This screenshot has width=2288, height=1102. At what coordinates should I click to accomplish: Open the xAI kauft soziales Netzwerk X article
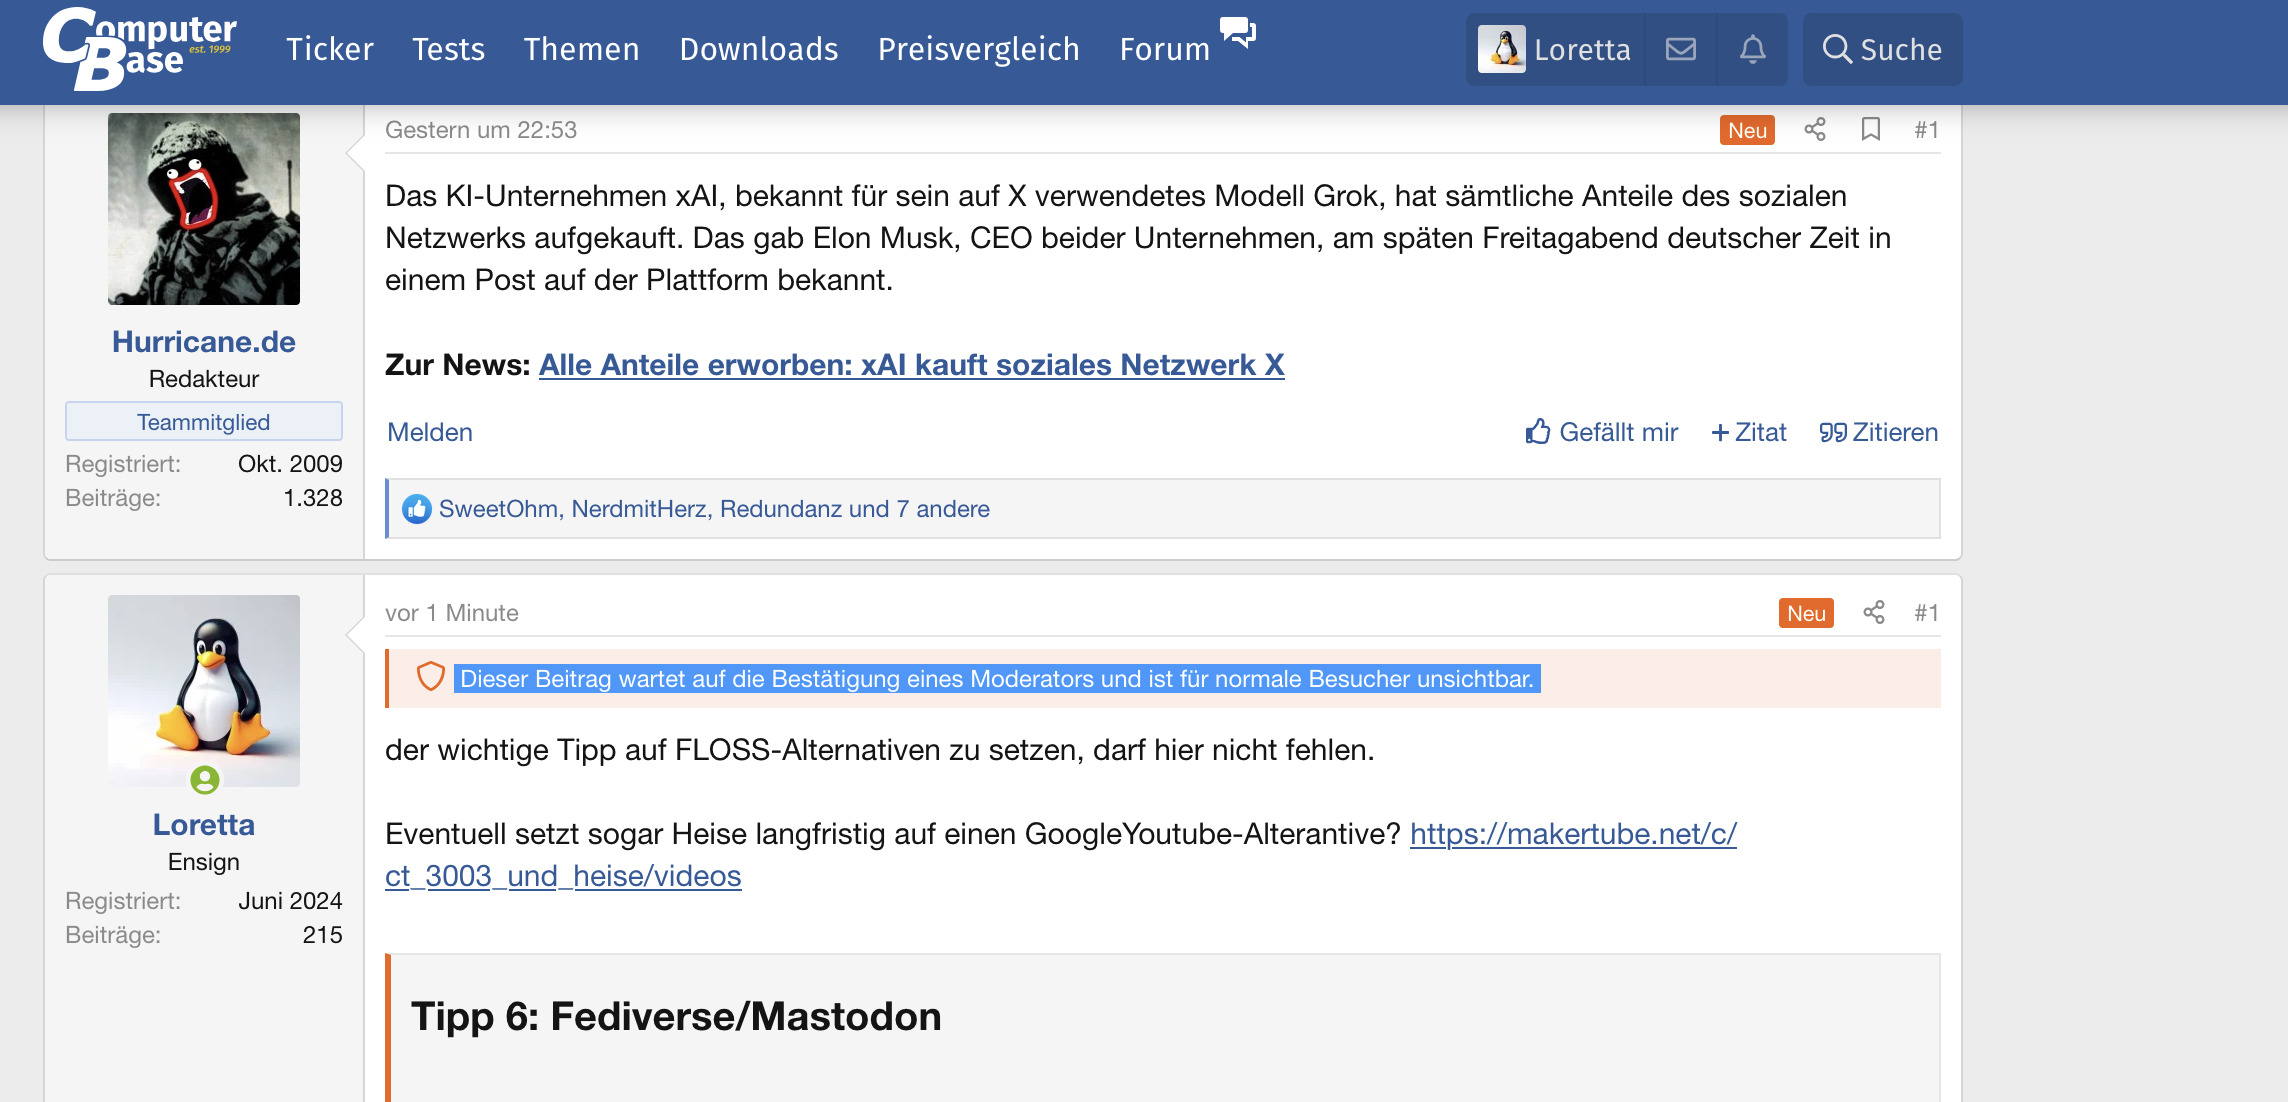pos(912,365)
